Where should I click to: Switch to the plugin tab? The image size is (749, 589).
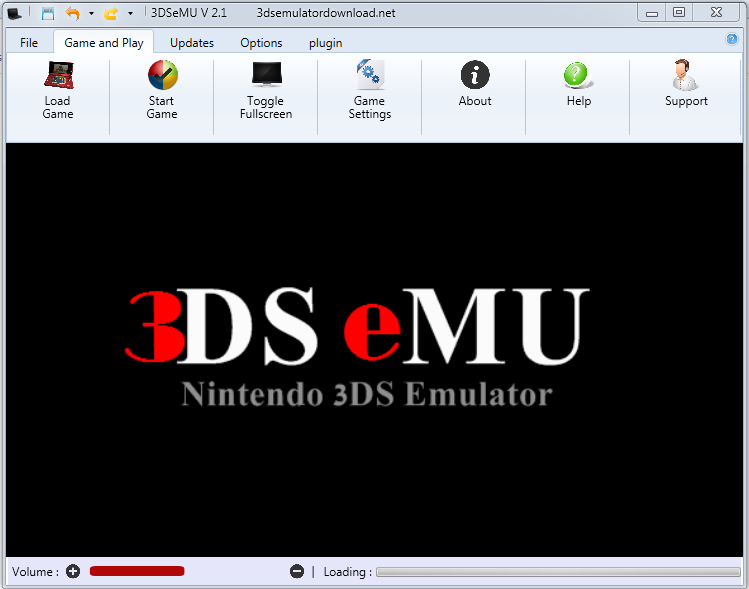coord(325,43)
